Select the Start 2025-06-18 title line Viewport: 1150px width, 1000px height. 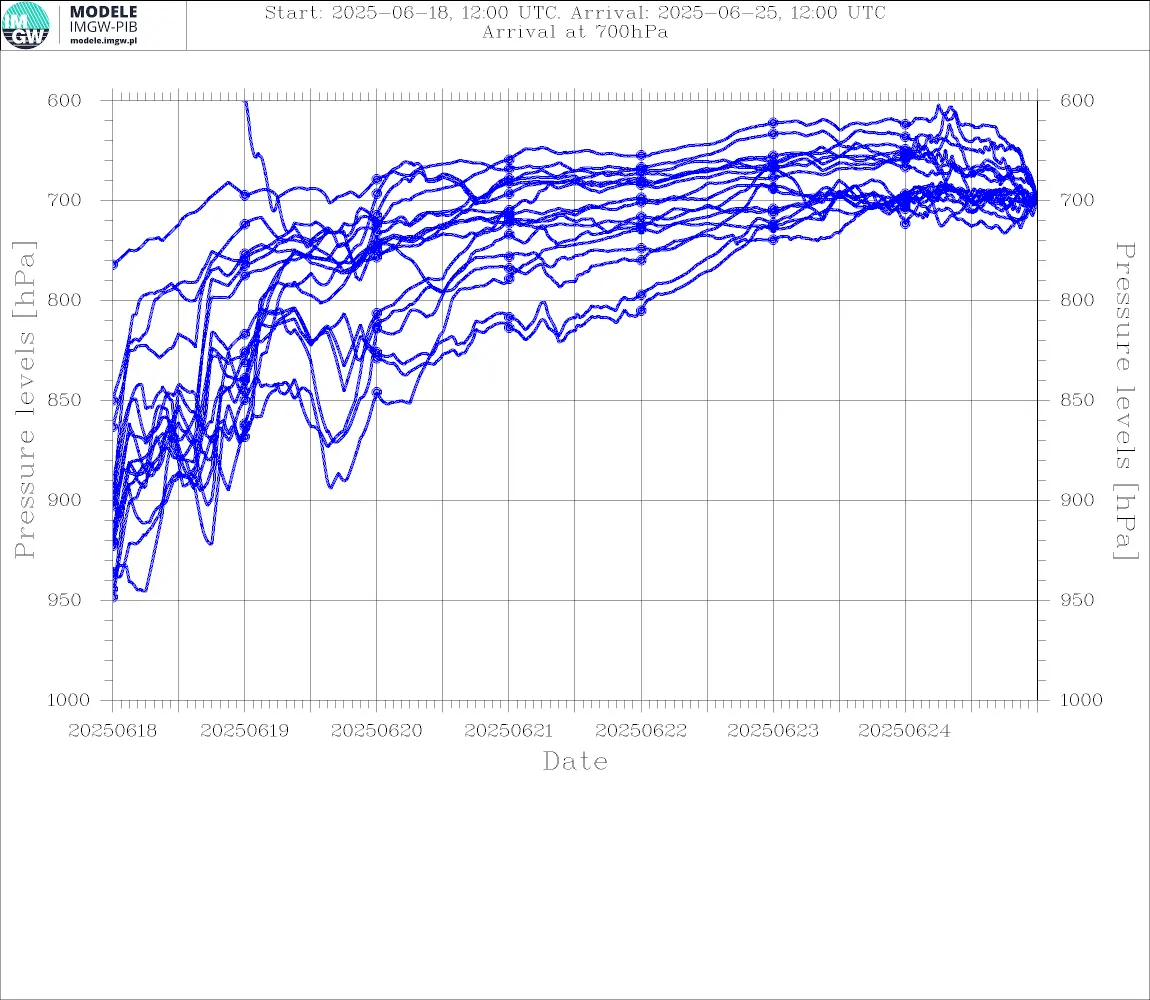(x=575, y=12)
